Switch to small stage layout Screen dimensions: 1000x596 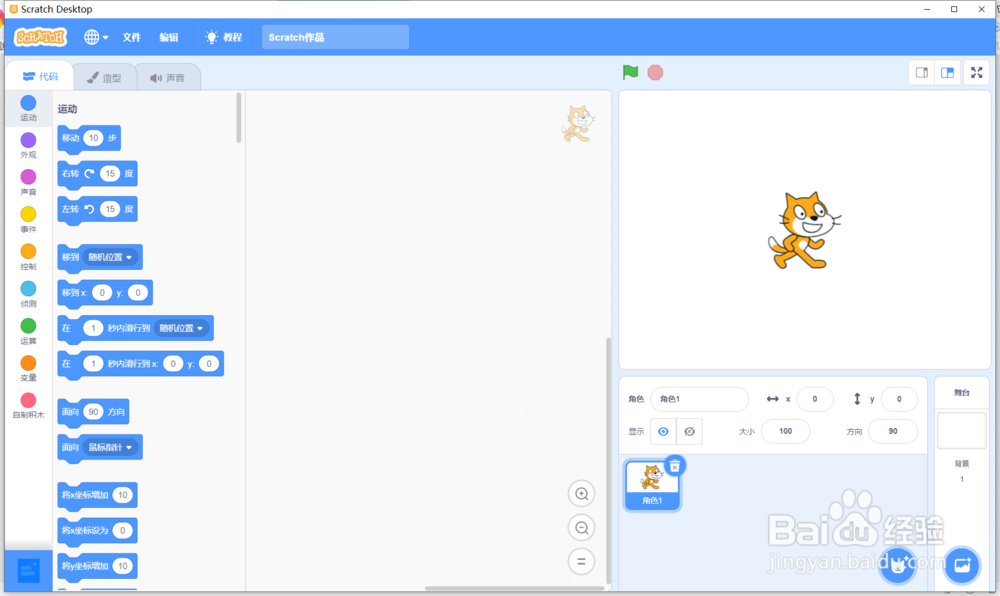(x=922, y=73)
